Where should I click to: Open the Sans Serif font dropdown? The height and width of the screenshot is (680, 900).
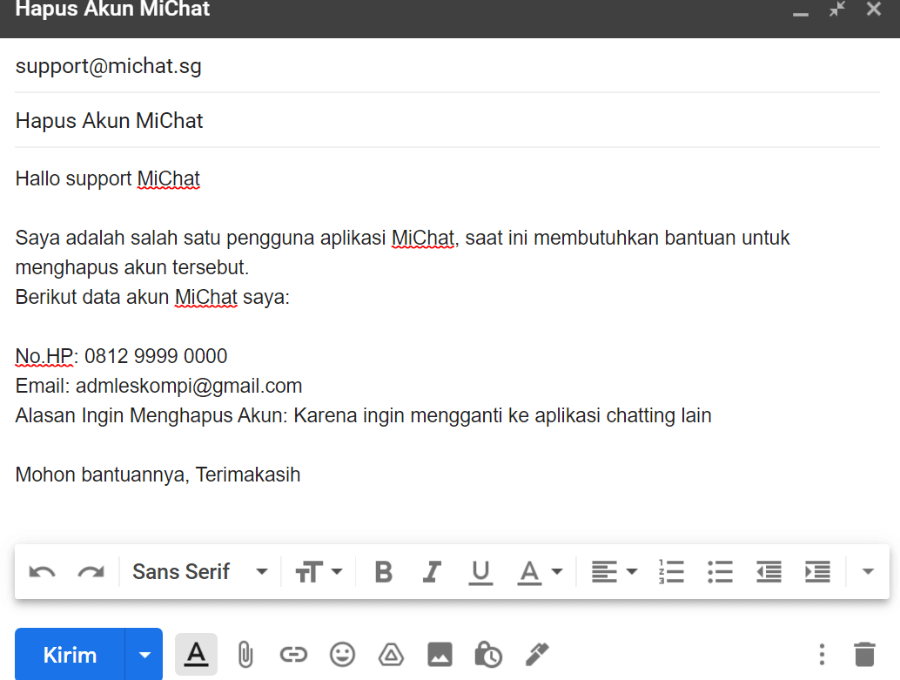(200, 572)
